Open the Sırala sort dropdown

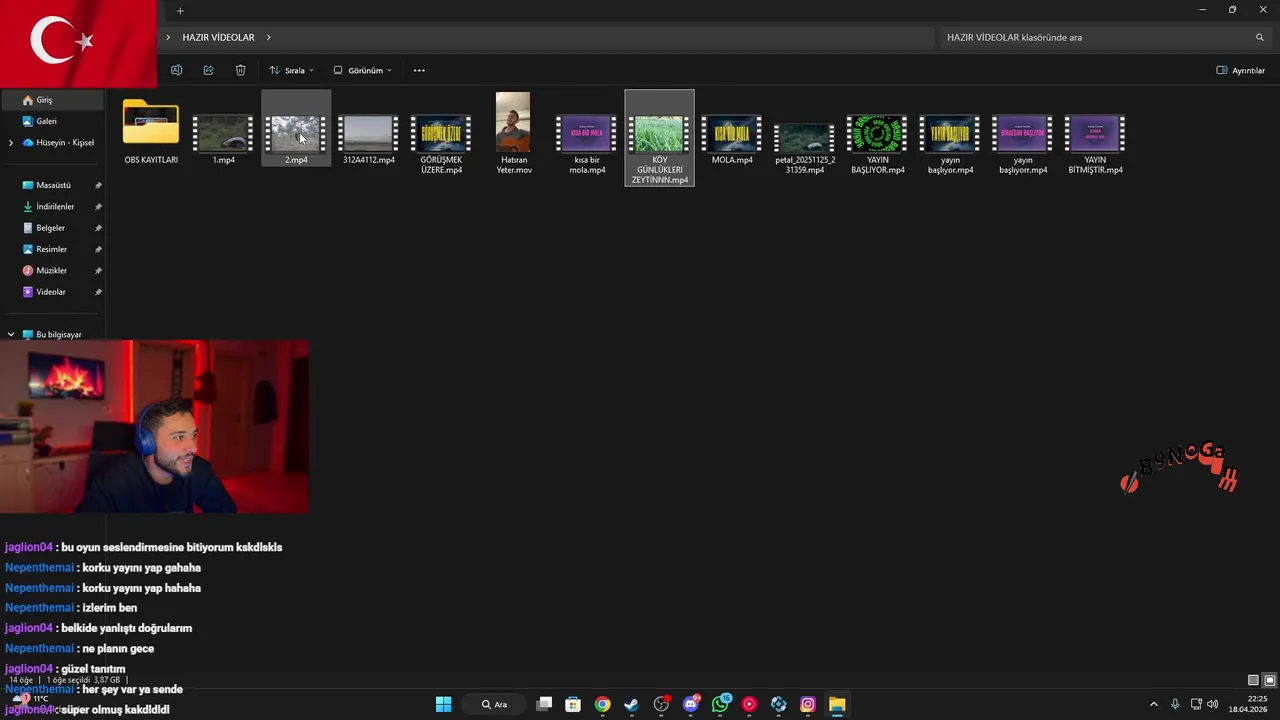point(291,71)
